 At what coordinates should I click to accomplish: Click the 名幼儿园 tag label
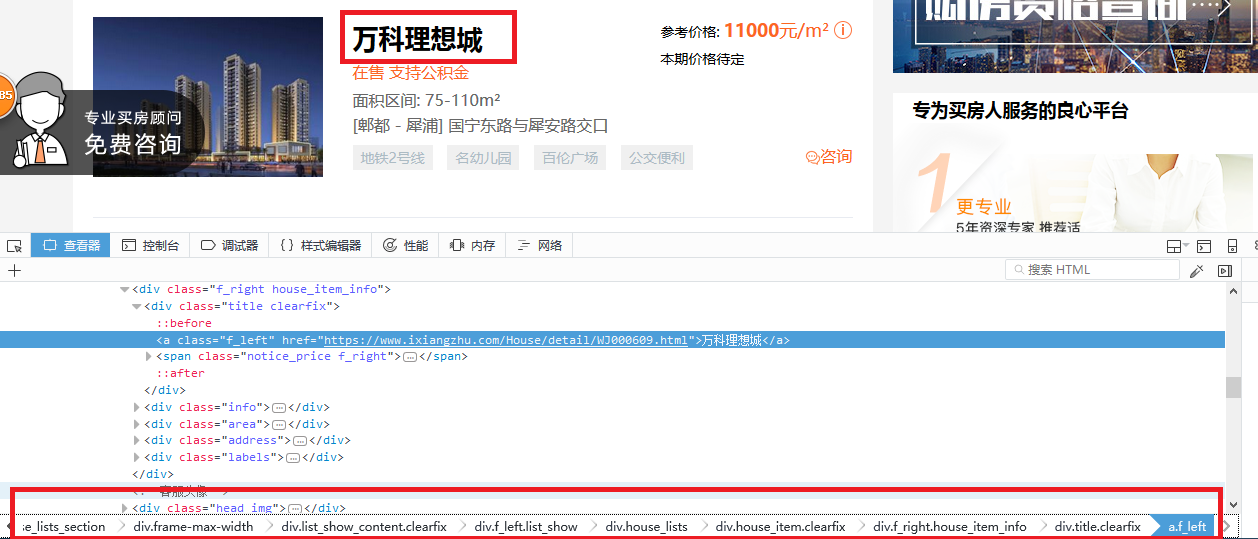pyautogui.click(x=483, y=158)
